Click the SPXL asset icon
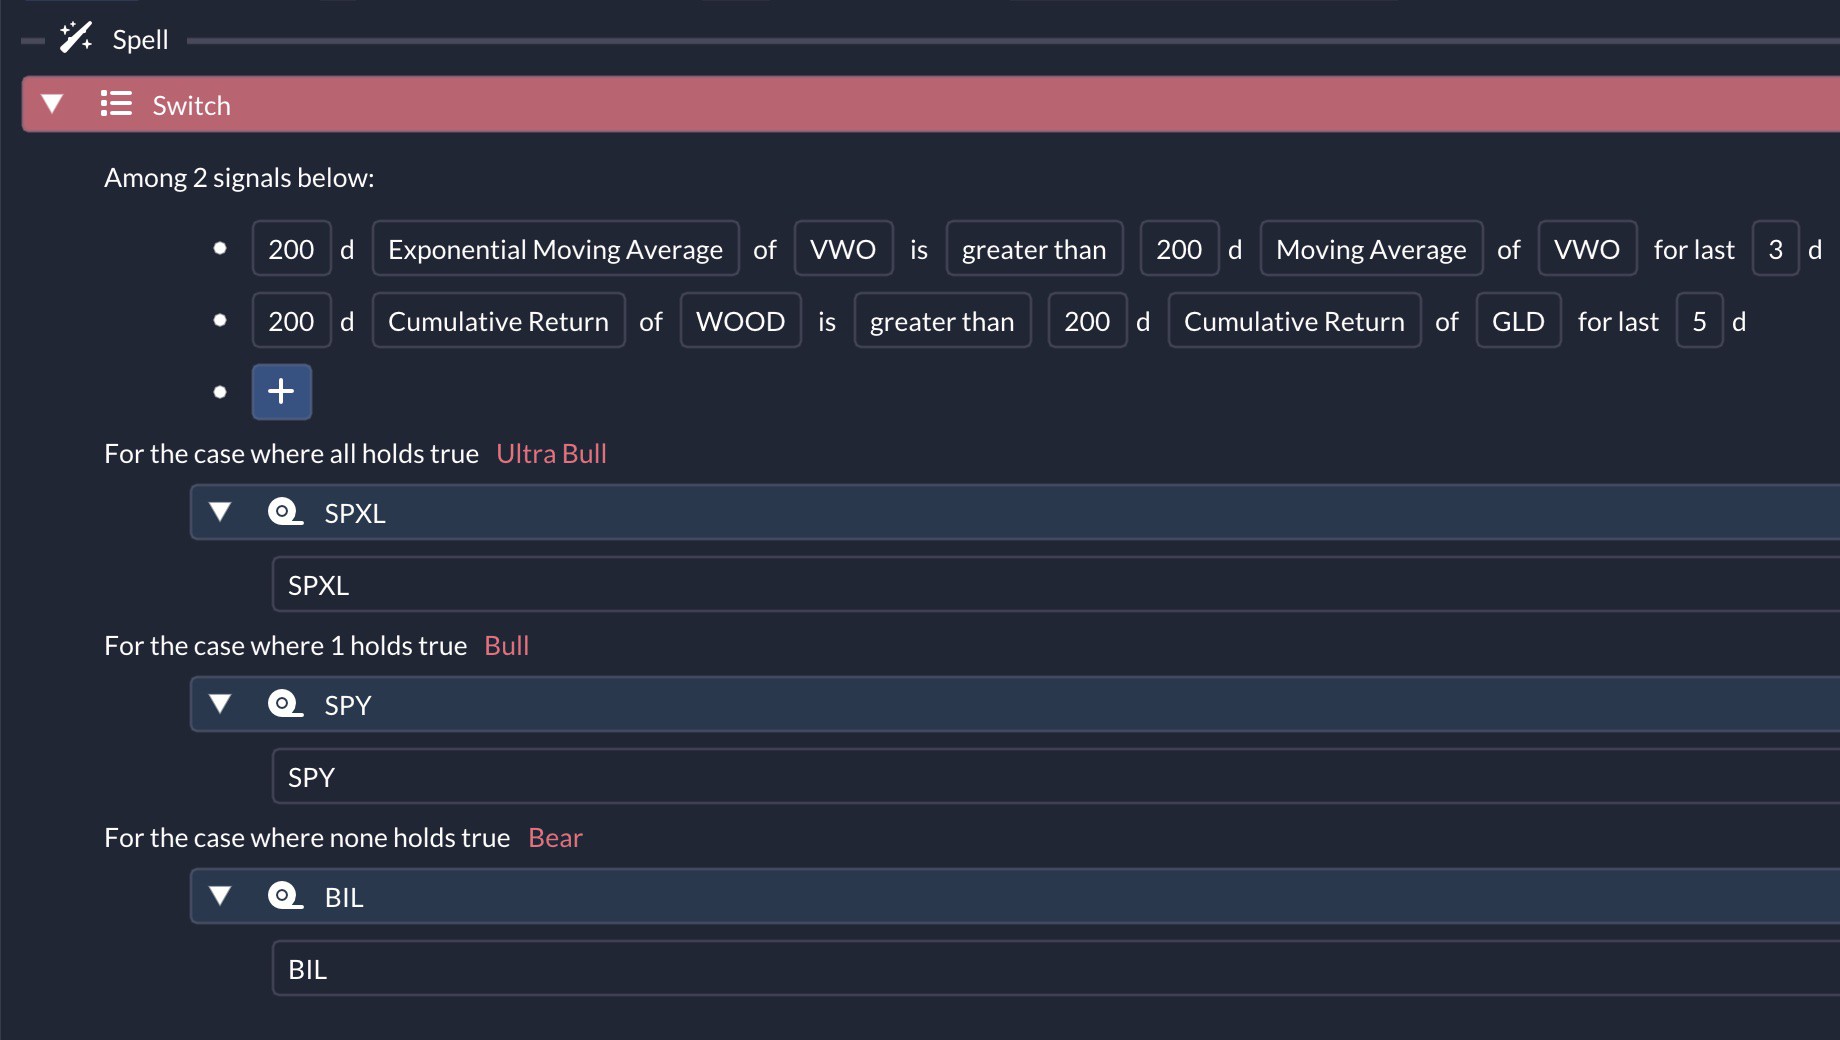The height and width of the screenshot is (1040, 1840). pyautogui.click(x=285, y=512)
